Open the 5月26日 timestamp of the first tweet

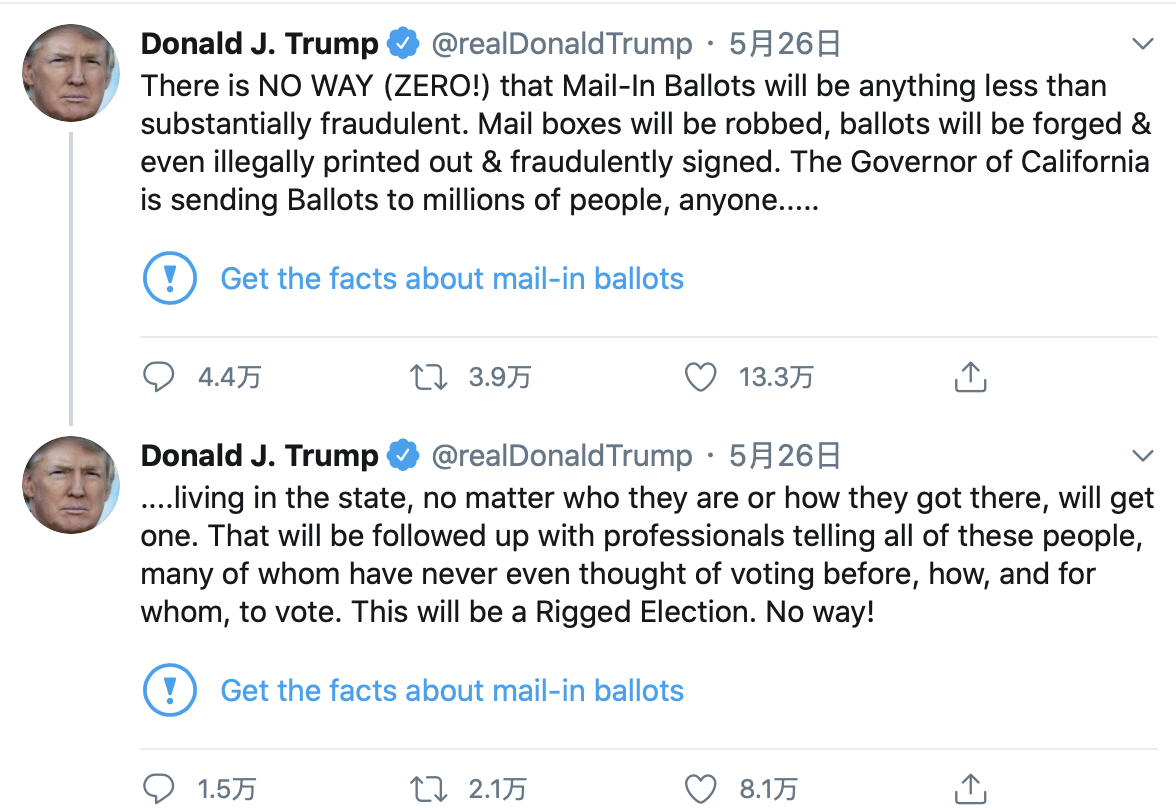[784, 44]
